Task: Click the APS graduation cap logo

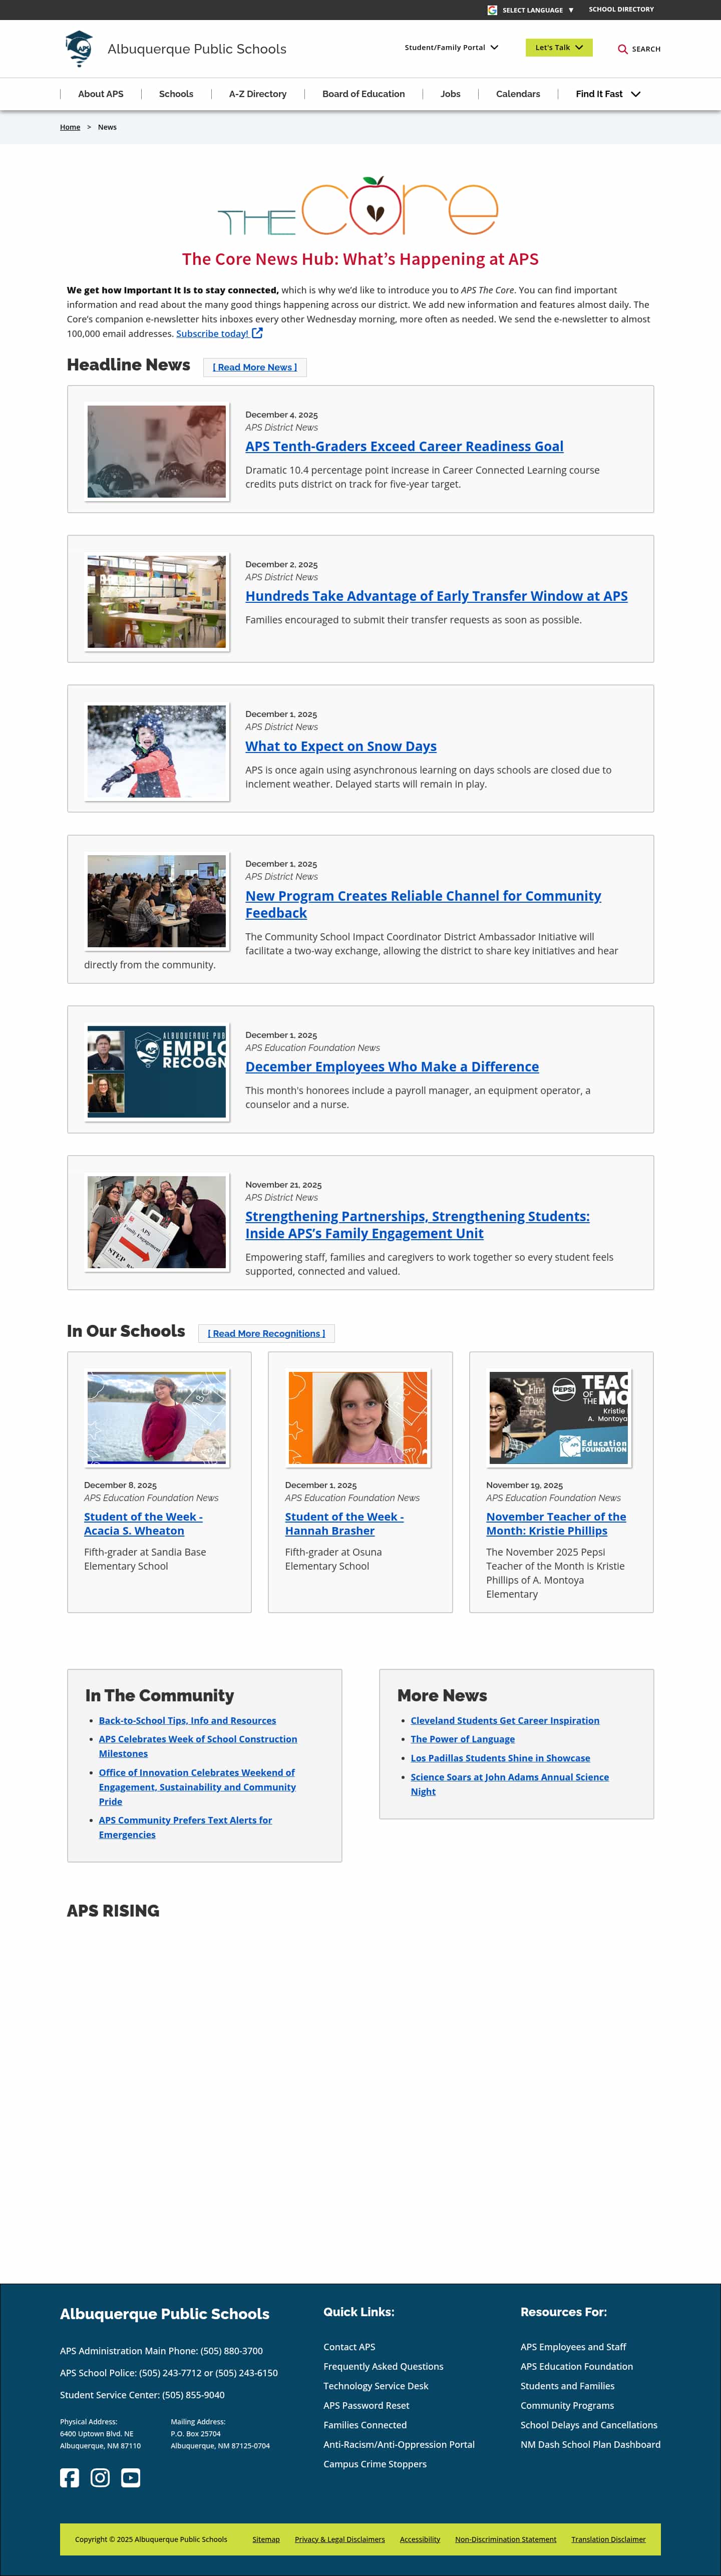Action: tap(79, 48)
